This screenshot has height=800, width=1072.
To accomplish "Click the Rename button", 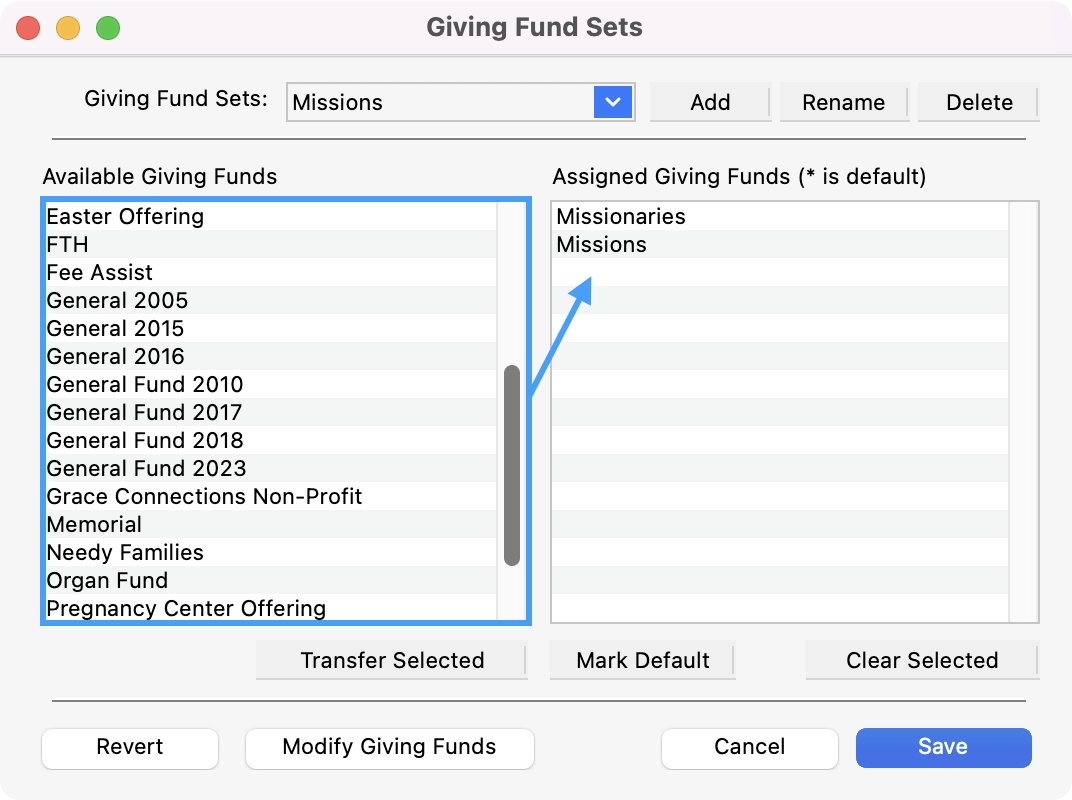I will pos(843,102).
